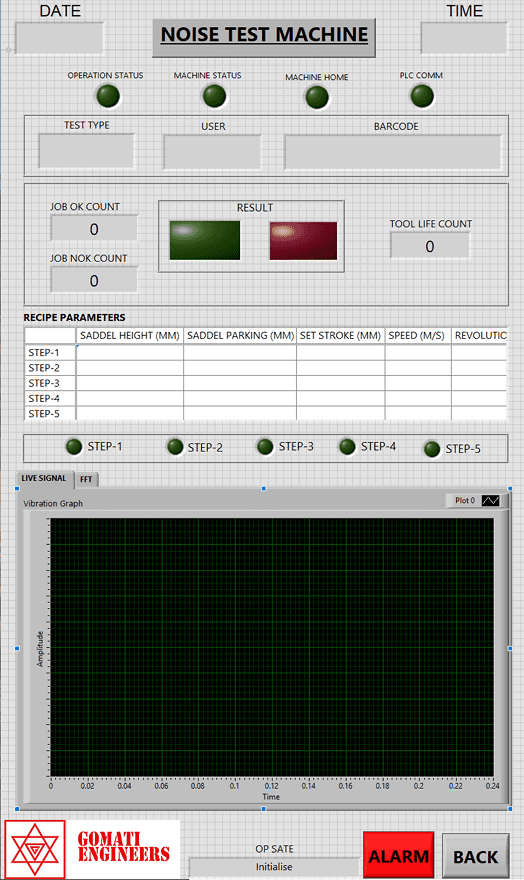Click the Amplitude axis label
The height and width of the screenshot is (880, 524).
tap(40, 649)
